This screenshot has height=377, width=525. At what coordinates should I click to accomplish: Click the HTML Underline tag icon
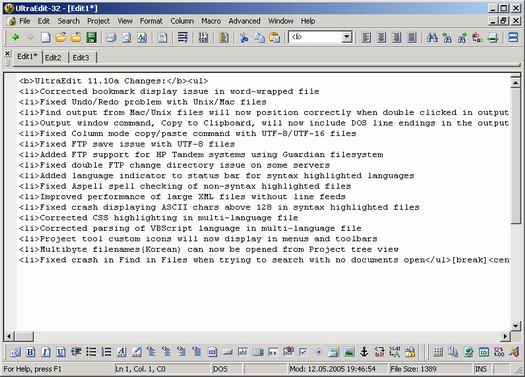coord(61,352)
